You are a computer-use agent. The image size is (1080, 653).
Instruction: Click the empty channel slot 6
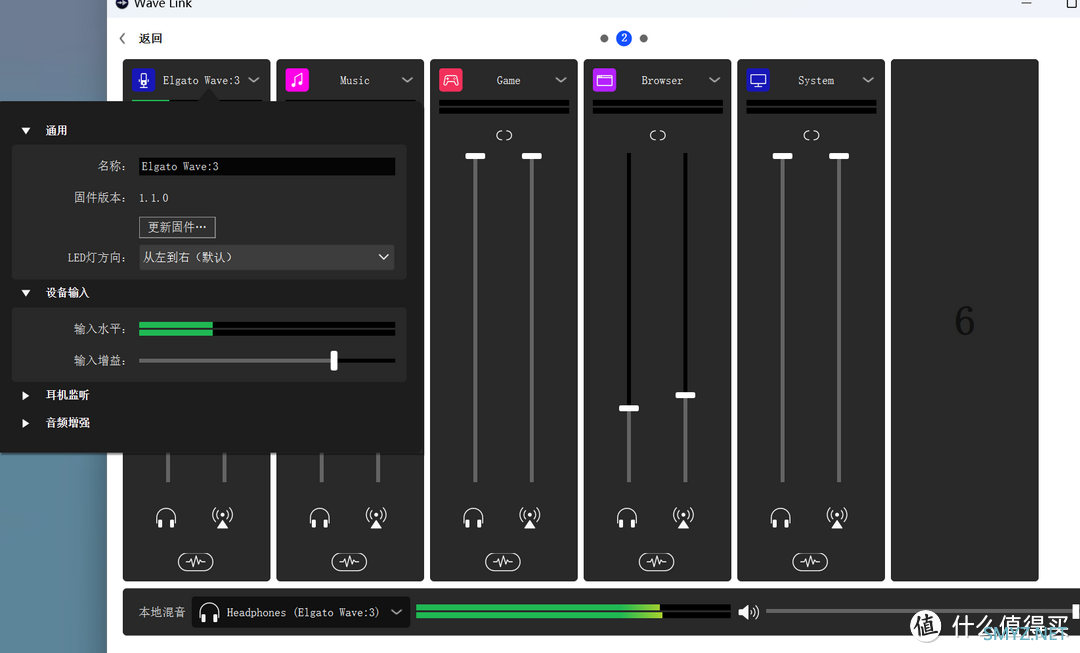click(x=964, y=320)
